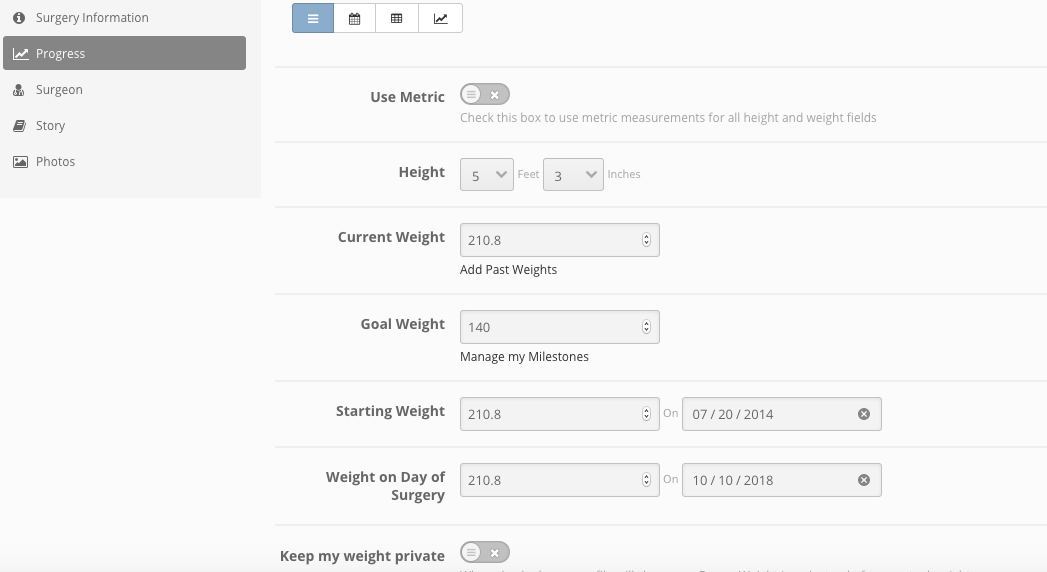Image resolution: width=1047 pixels, height=572 pixels.
Task: Clear the Starting Weight date
Action: pos(863,414)
